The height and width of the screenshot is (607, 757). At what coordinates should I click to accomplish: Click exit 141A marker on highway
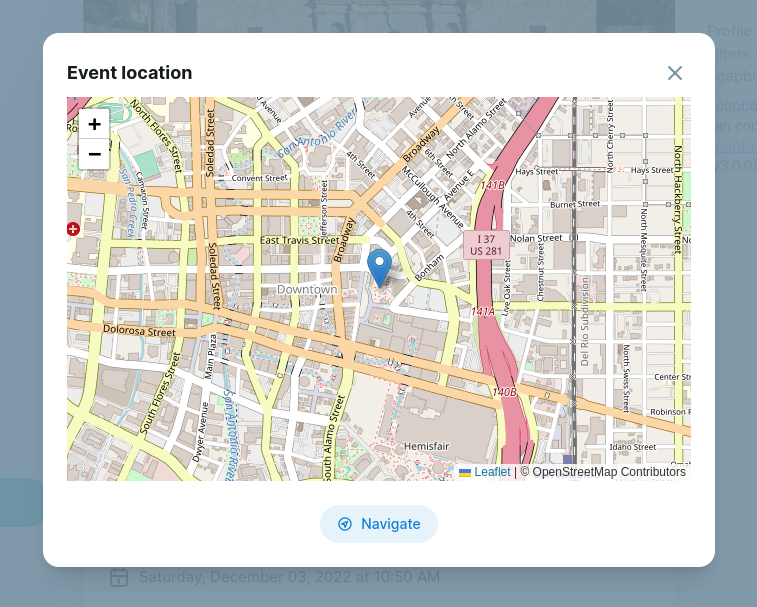click(x=483, y=312)
